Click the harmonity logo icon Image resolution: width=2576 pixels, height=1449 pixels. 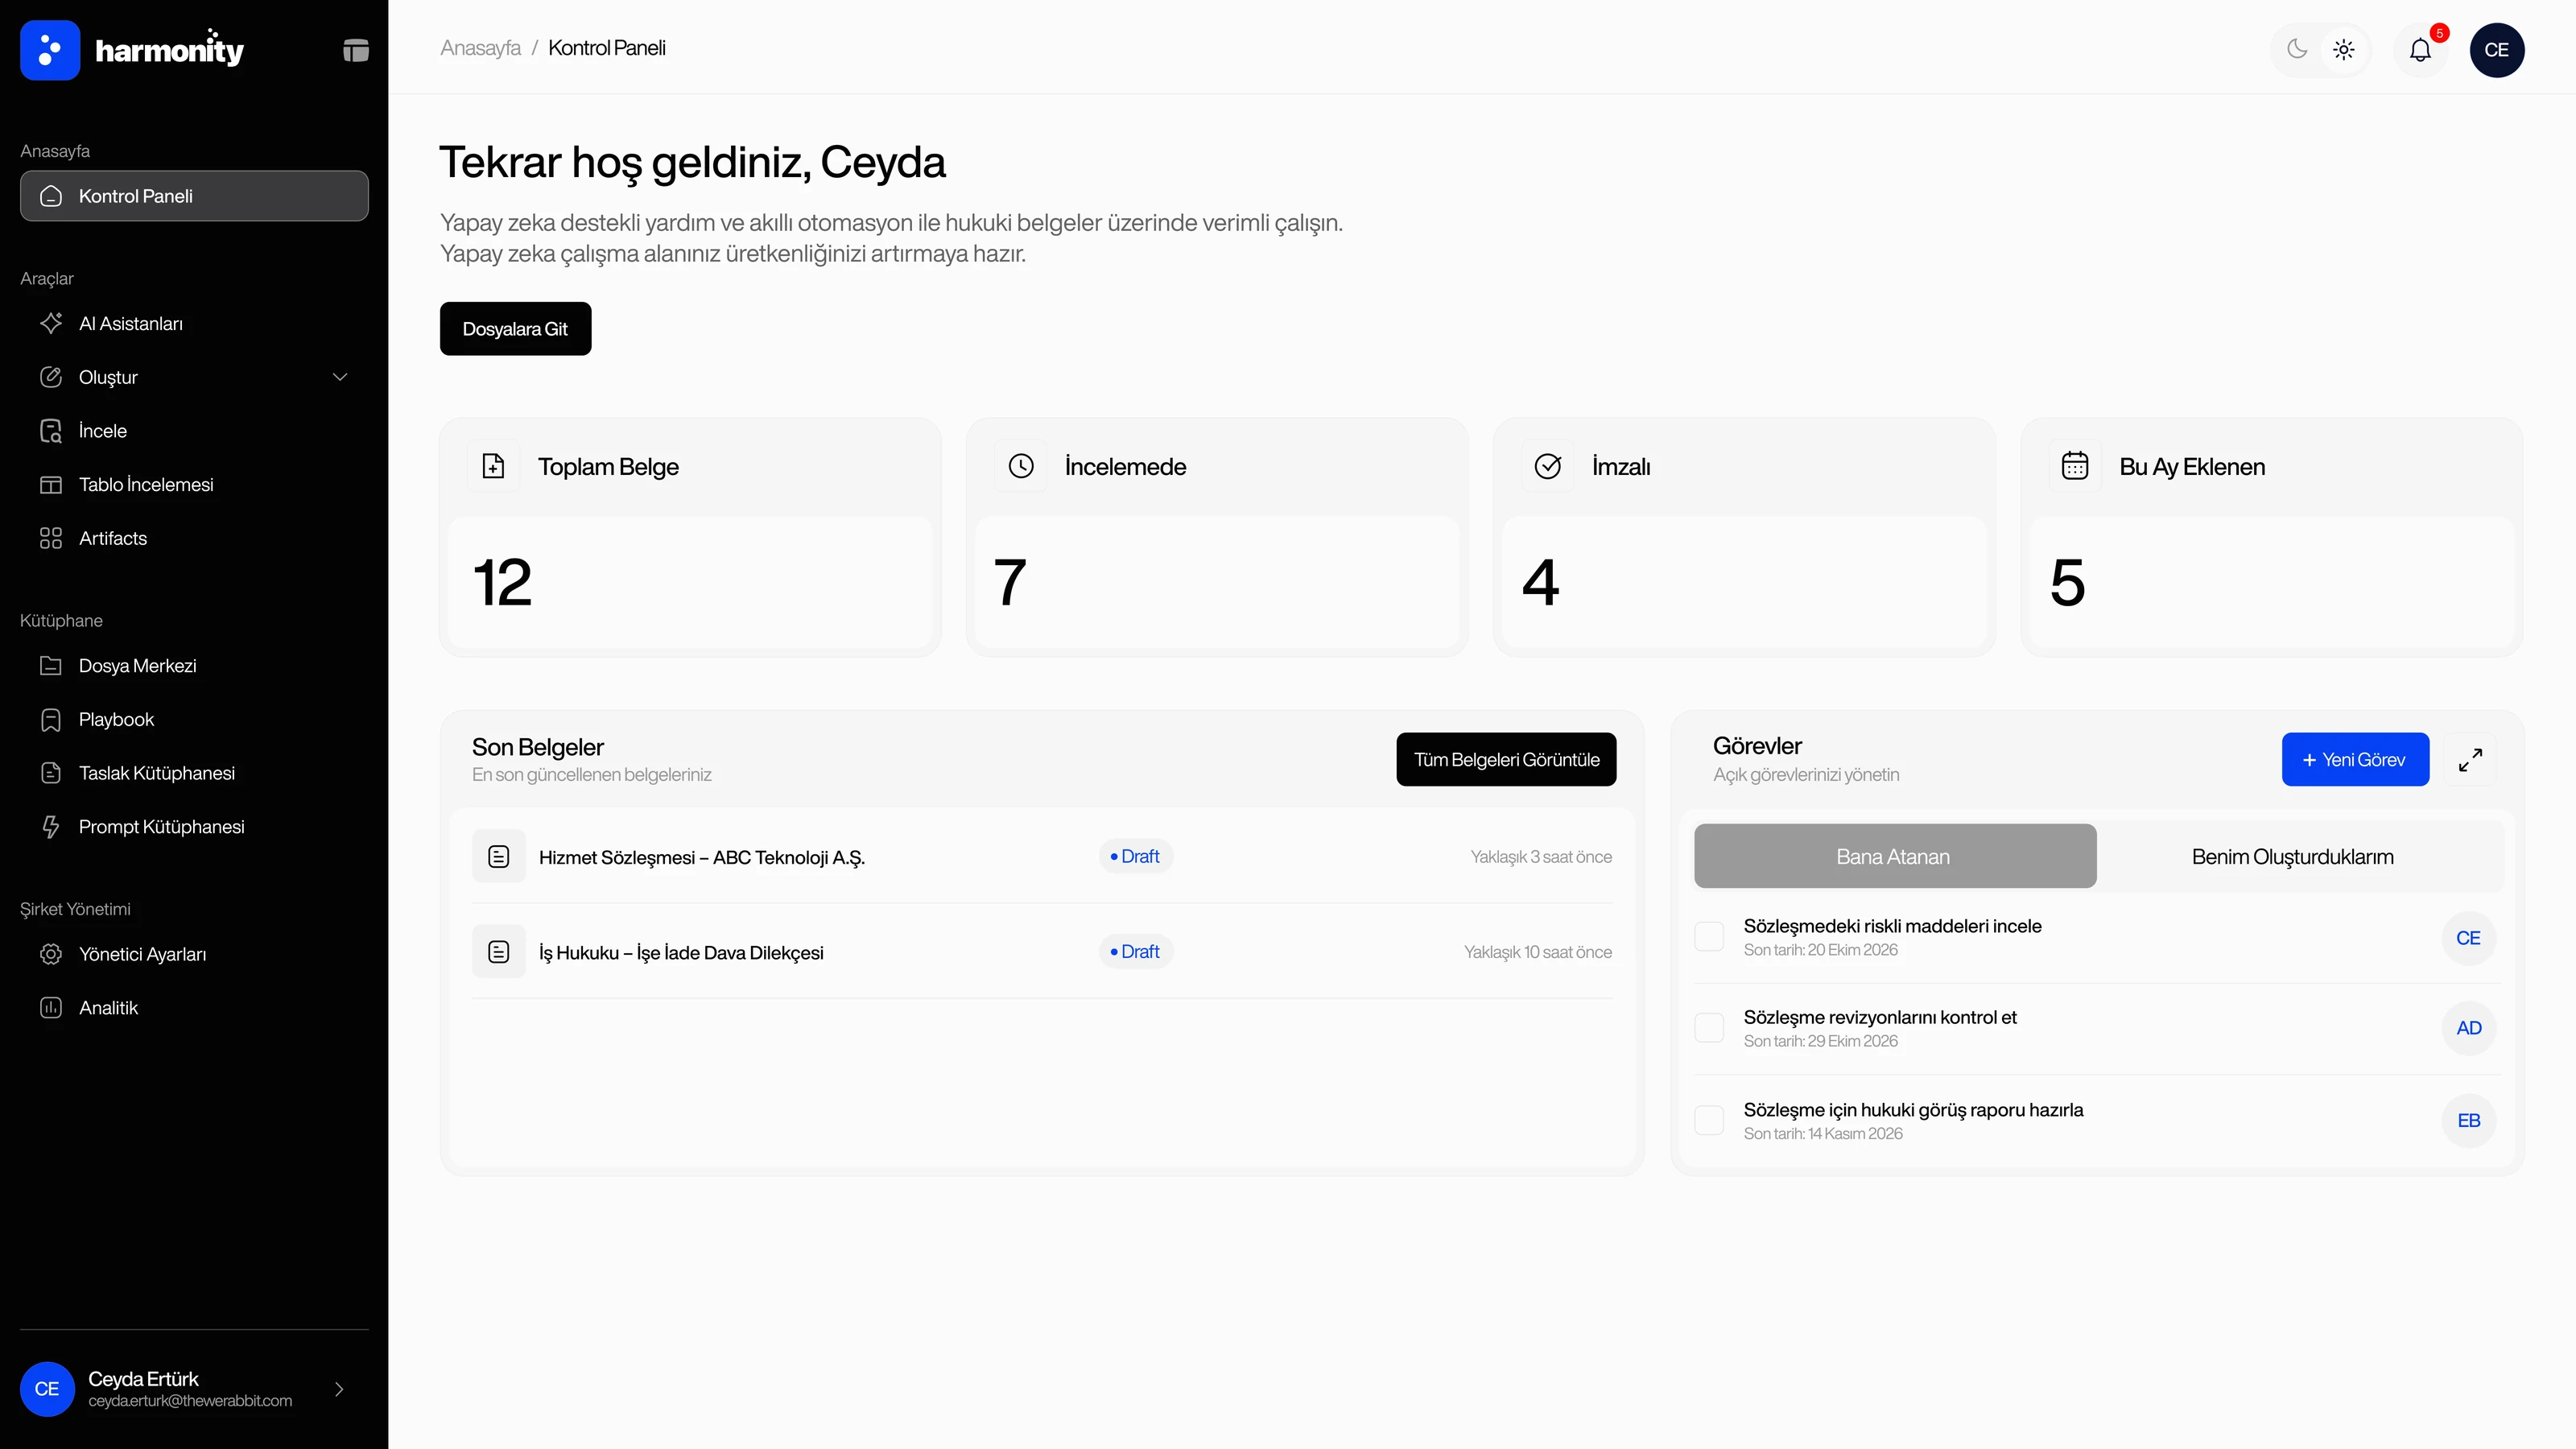[x=50, y=50]
